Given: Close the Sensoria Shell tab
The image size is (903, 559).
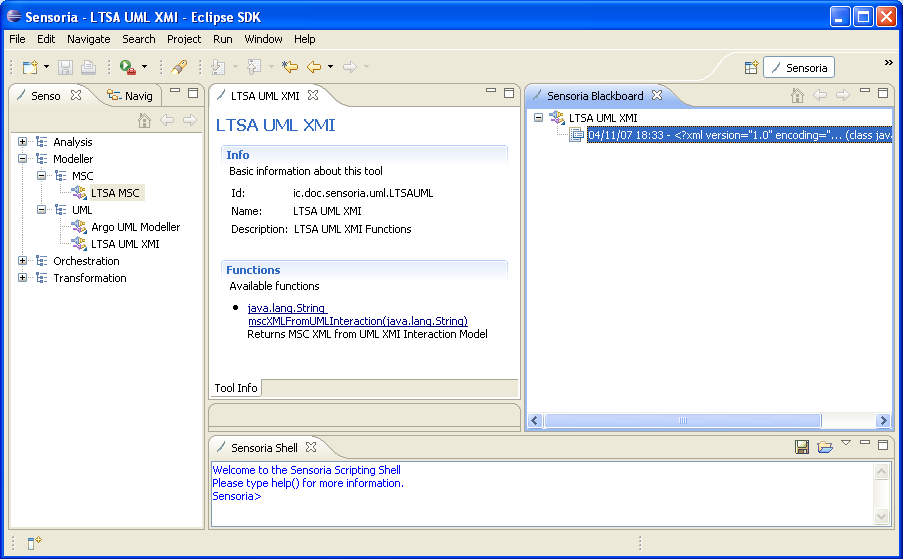Looking at the screenshot, I should (x=311, y=447).
